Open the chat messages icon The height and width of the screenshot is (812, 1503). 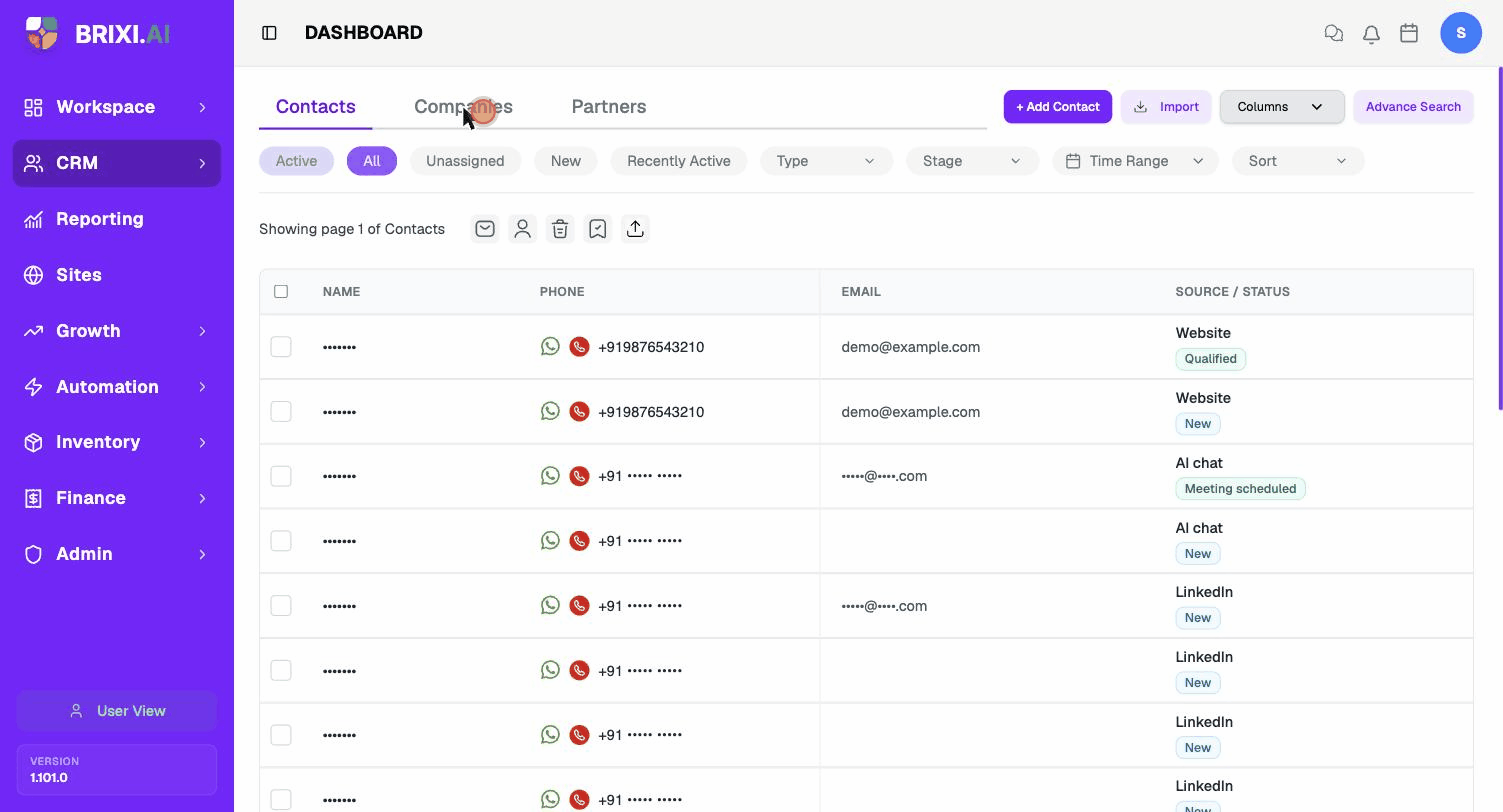point(1333,33)
